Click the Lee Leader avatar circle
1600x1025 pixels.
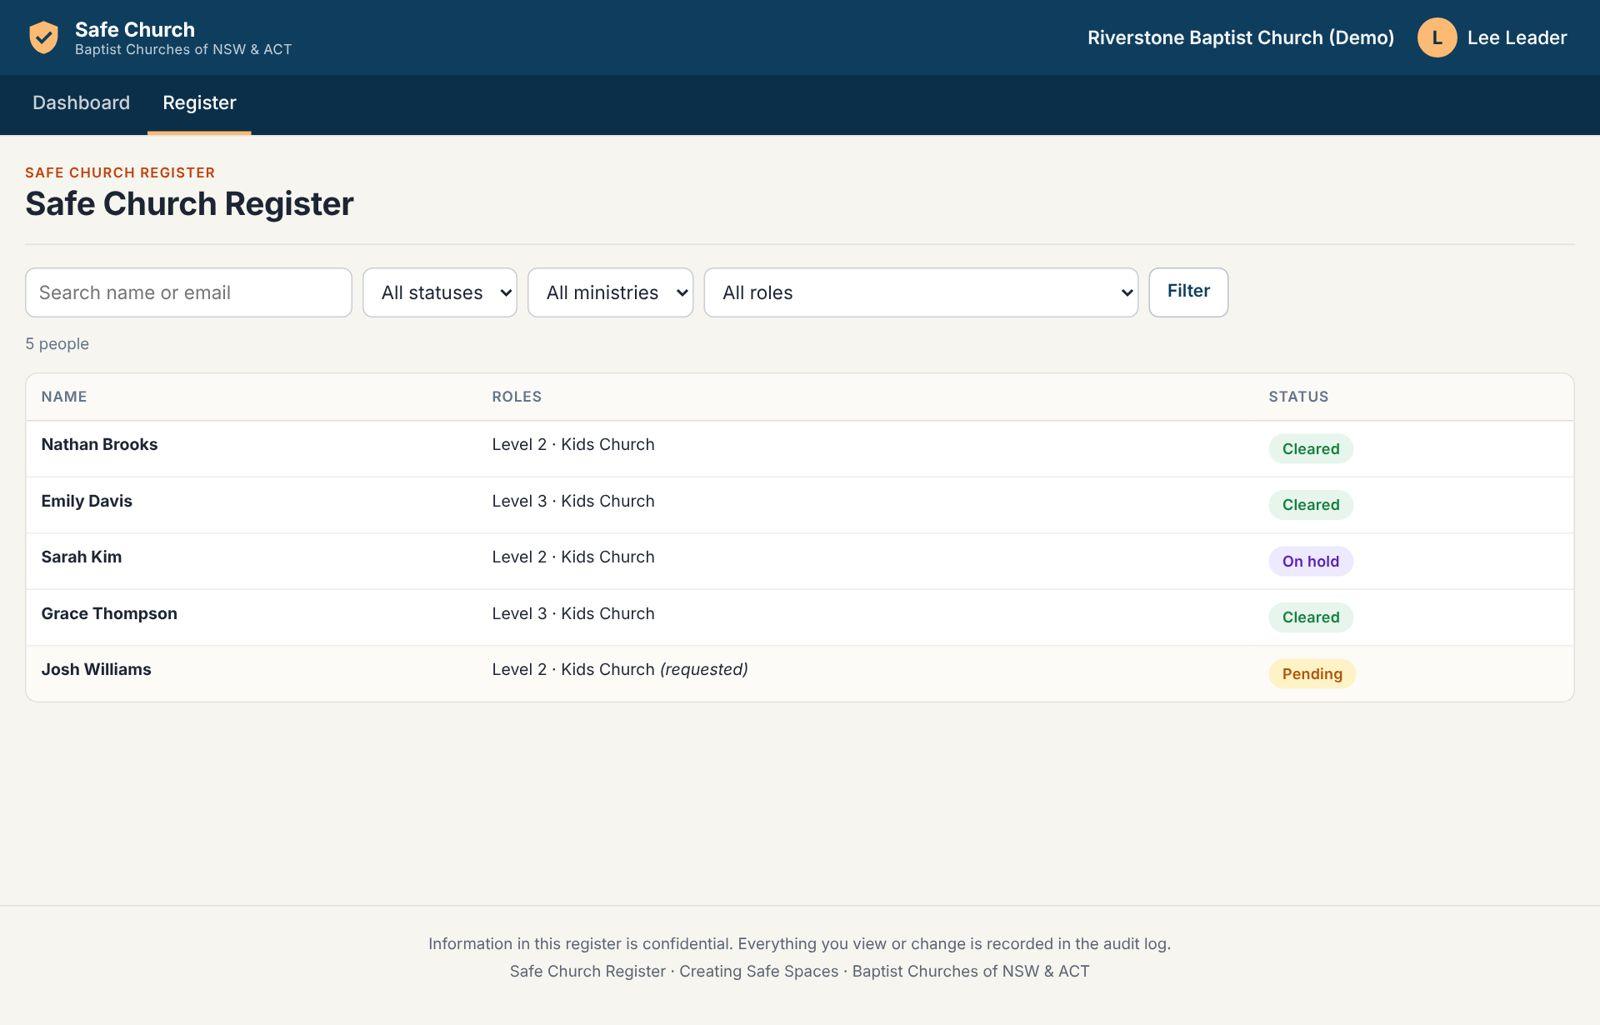coord(1437,38)
